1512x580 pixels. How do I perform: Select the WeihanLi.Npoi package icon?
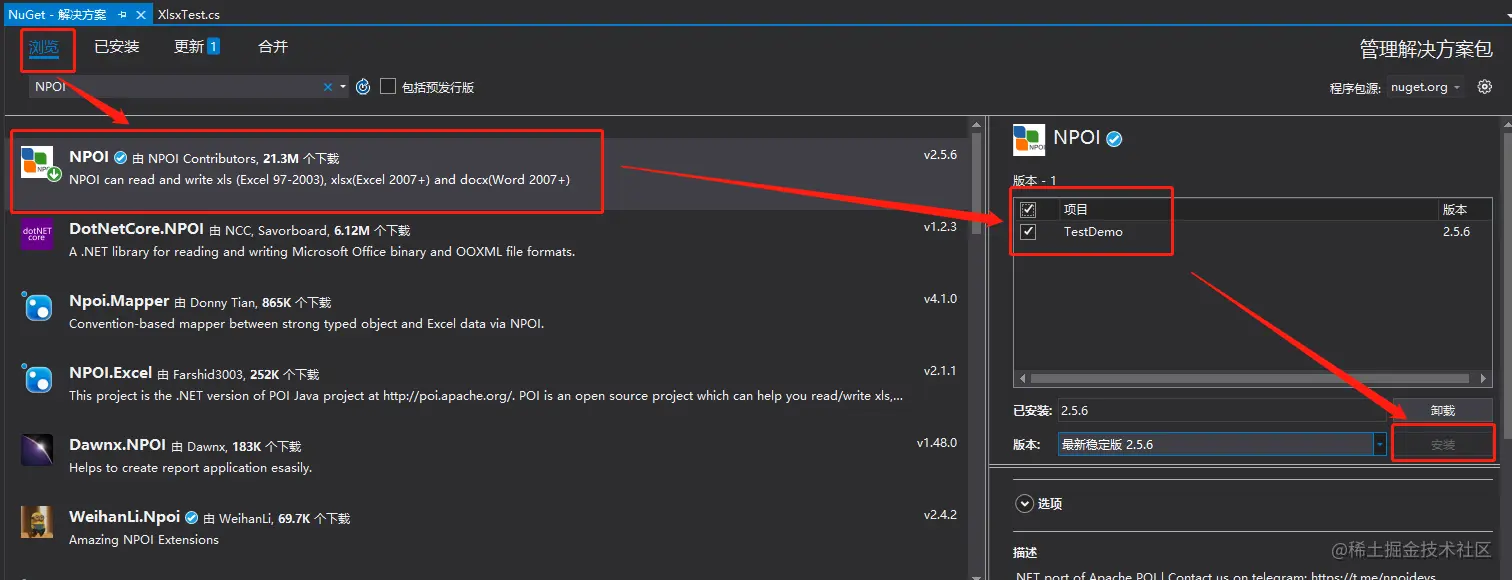37,522
